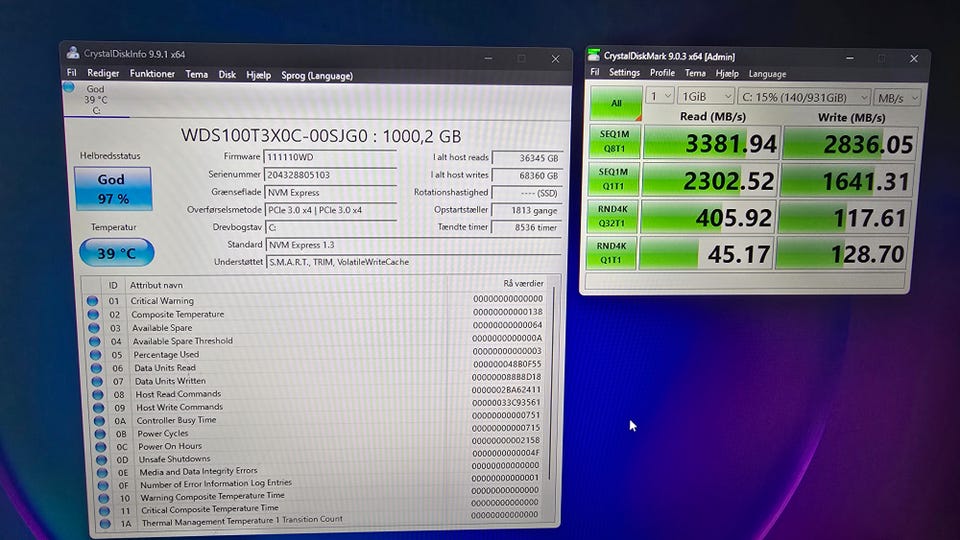The width and height of the screenshot is (960, 540).
Task: Click status icon for Number of Error Information Log Entries
Action: (103, 486)
